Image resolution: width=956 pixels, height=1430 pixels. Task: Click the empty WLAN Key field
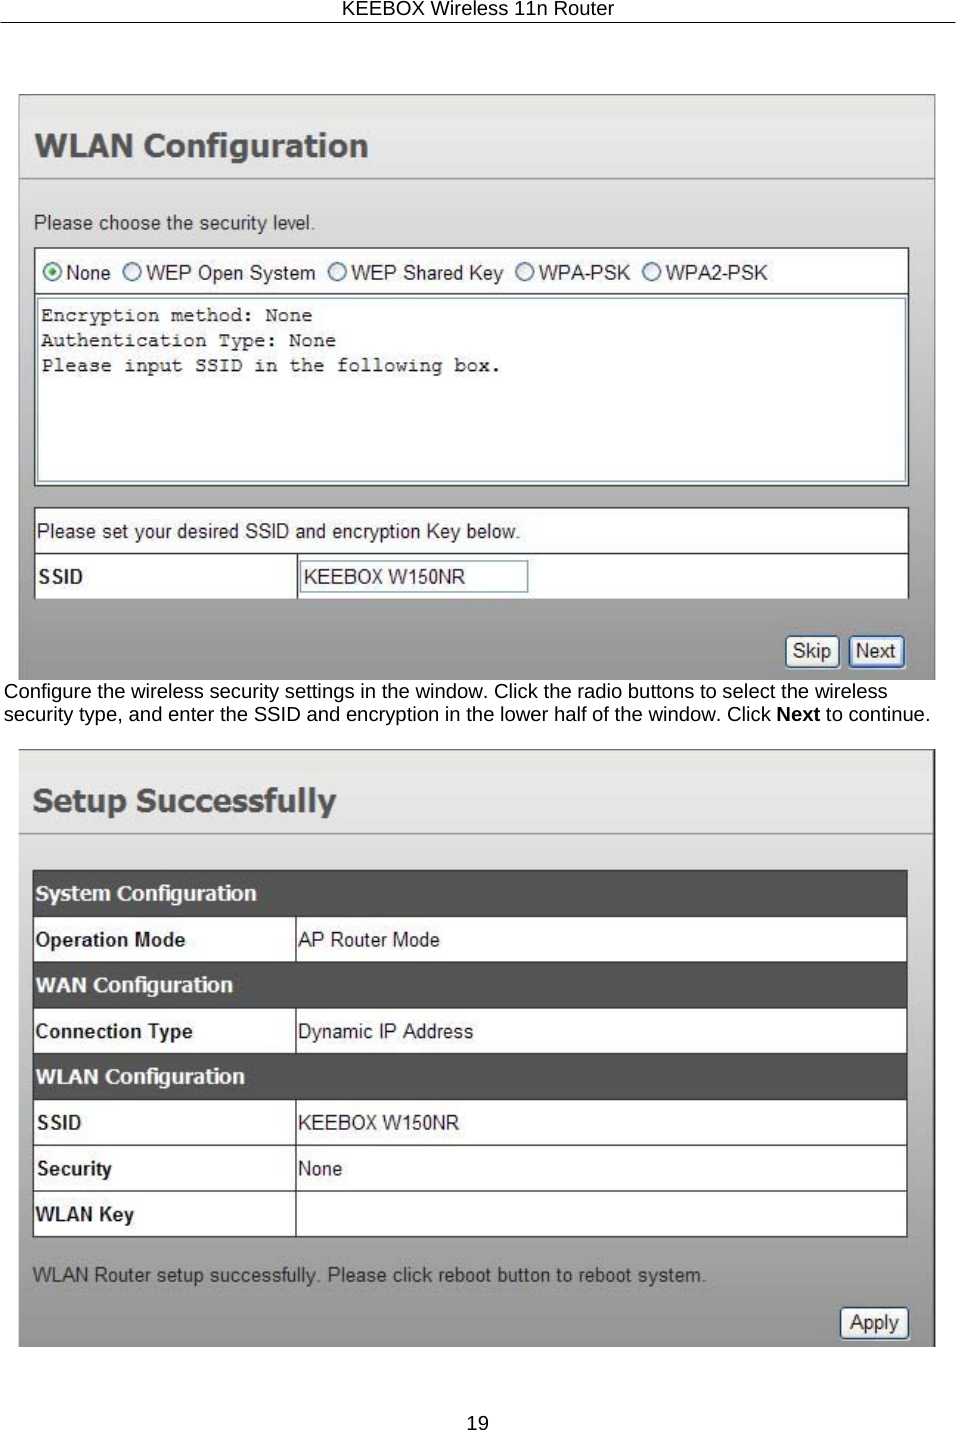point(600,1213)
